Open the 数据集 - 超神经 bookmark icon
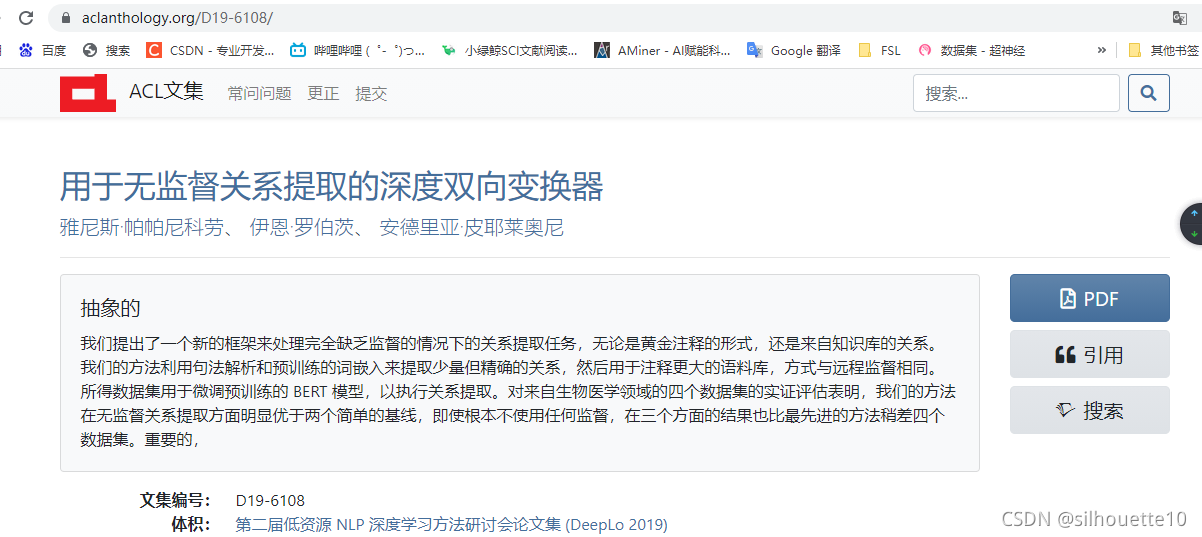Screen dimensions: 1202x537 click(x=925, y=50)
